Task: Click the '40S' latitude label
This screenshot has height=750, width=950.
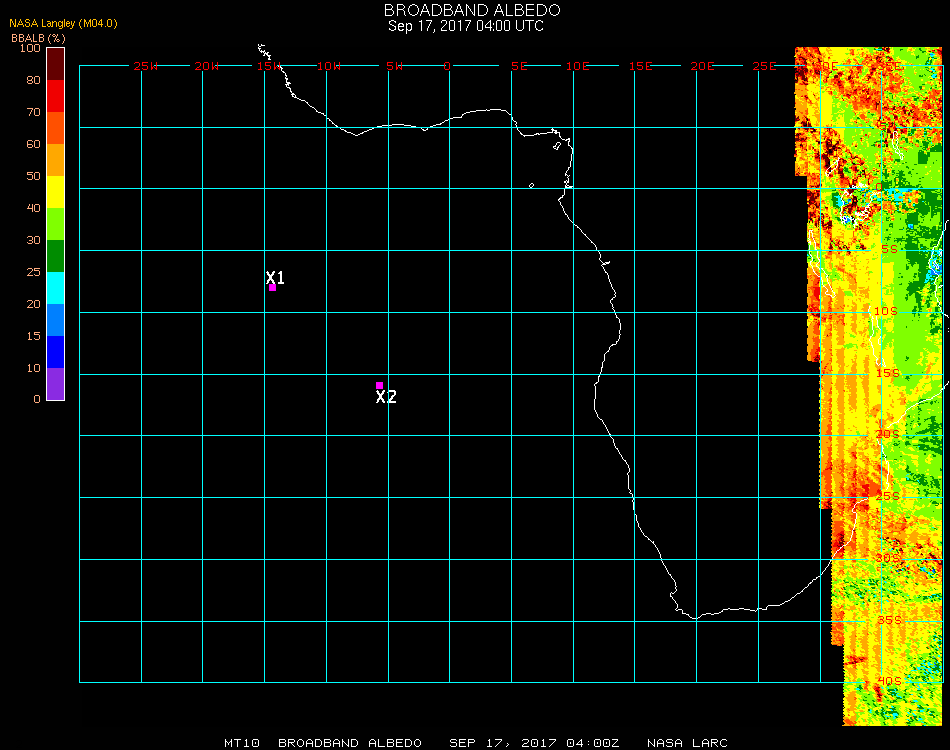Action: tap(889, 681)
